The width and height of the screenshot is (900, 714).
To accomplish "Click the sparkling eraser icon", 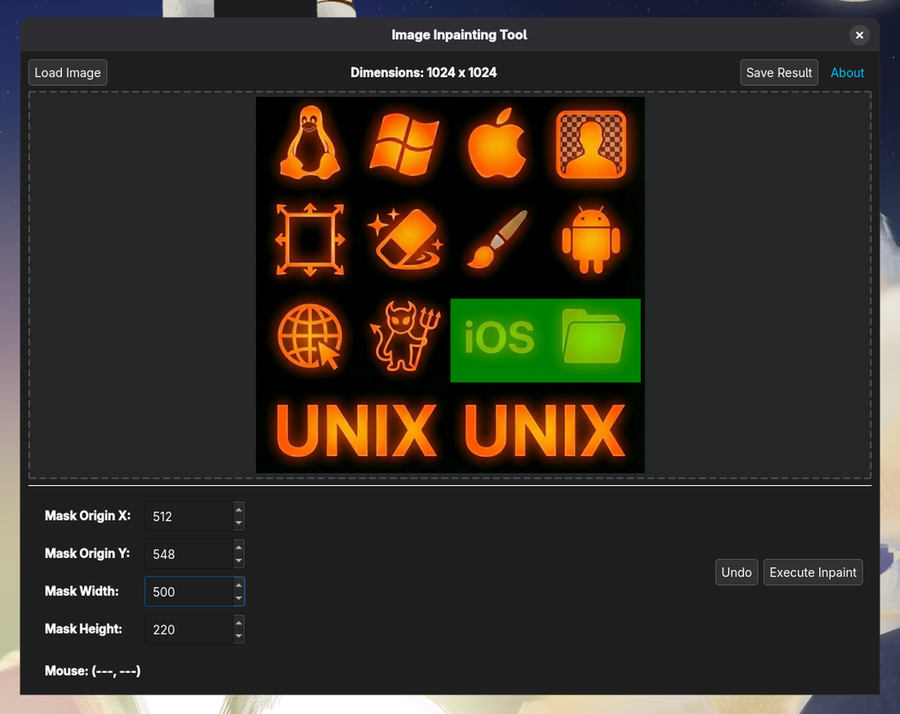I will pos(403,239).
